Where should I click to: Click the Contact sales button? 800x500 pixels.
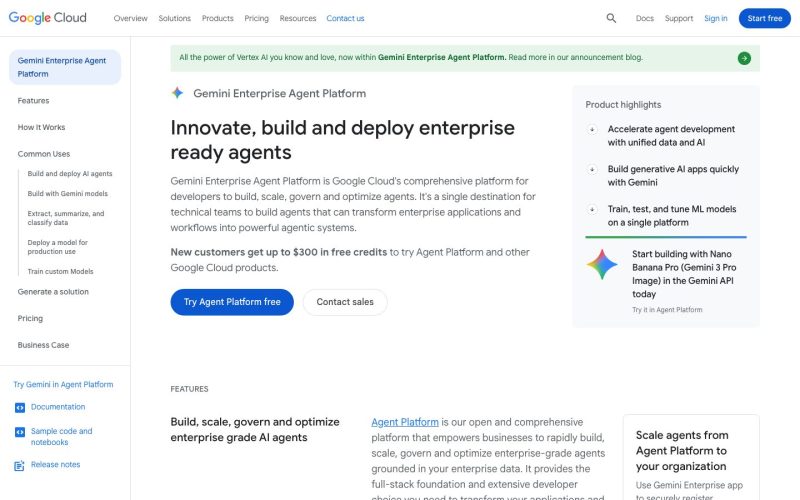[x=345, y=302]
